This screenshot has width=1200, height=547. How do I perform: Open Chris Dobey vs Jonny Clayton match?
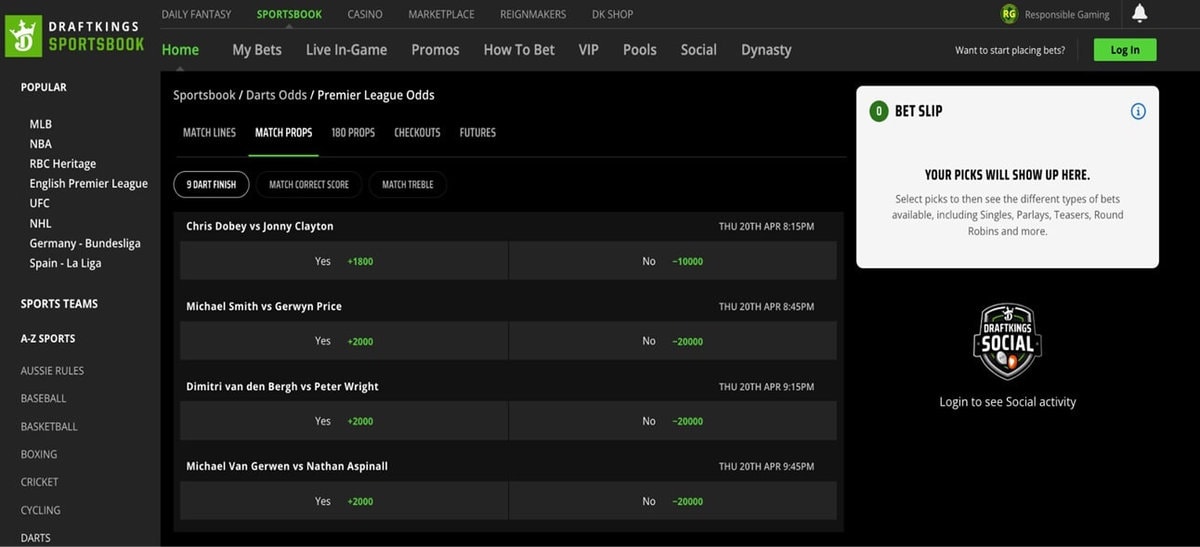tap(260, 226)
